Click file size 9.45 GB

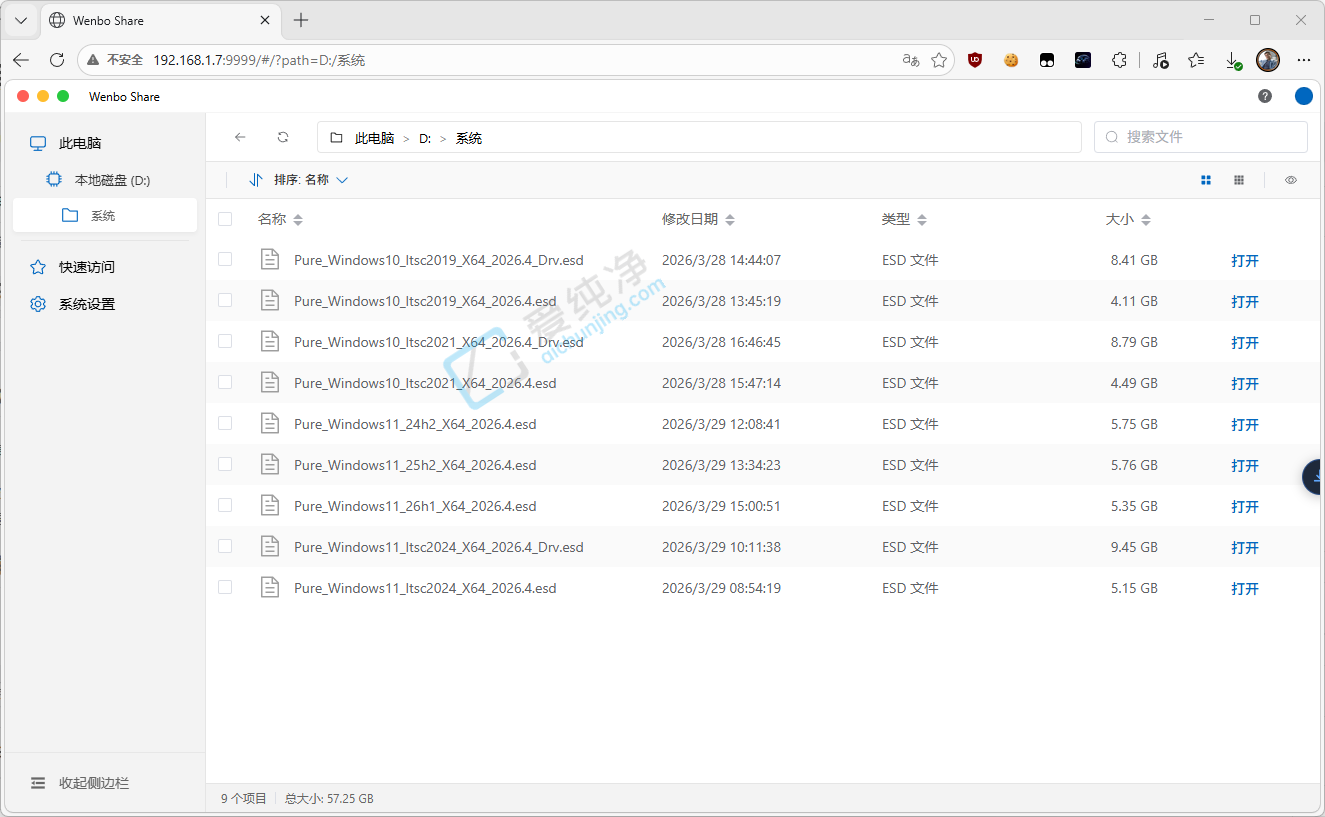pyautogui.click(x=1134, y=547)
